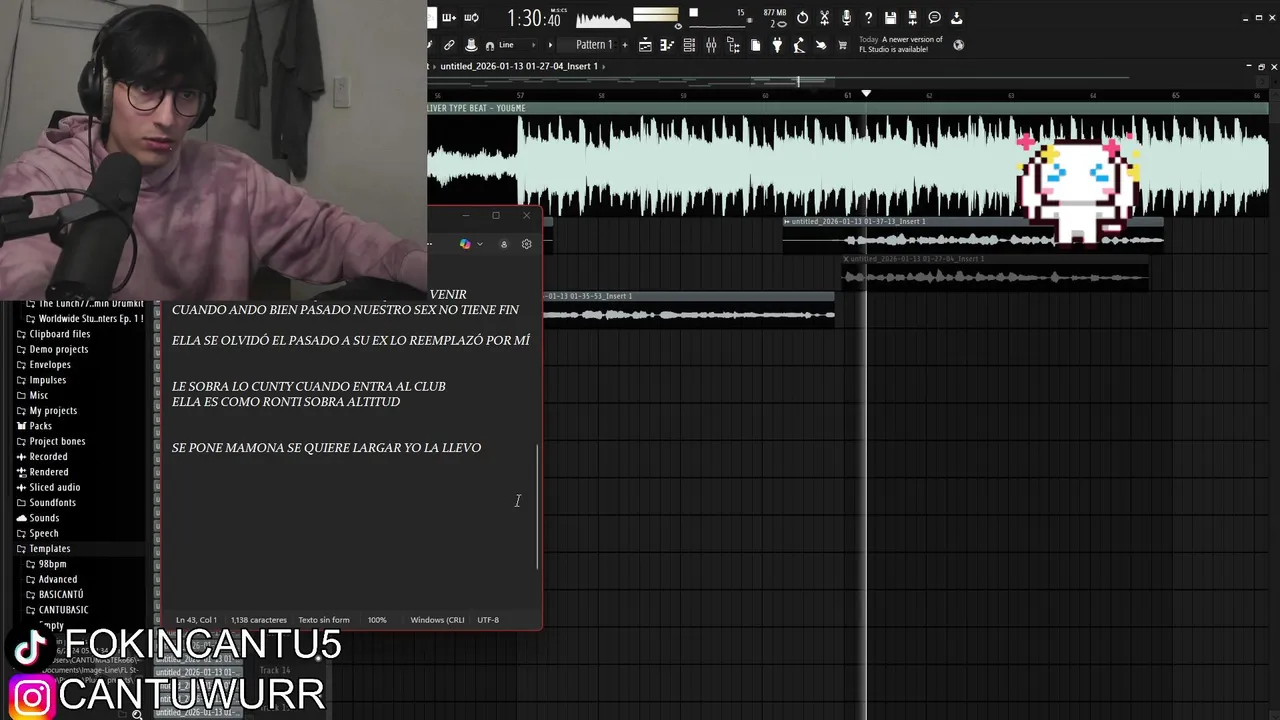Click Windows (CRLF) line ending indicator
Viewport: 1280px width, 720px height.
[x=437, y=620]
